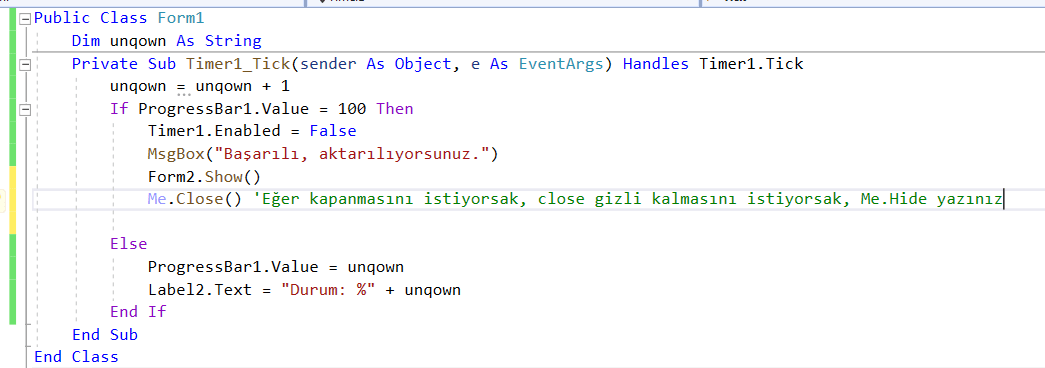Collapse the Timer1_Tick Sub outline region
Screen dimensions: 1045x368
(25, 65)
